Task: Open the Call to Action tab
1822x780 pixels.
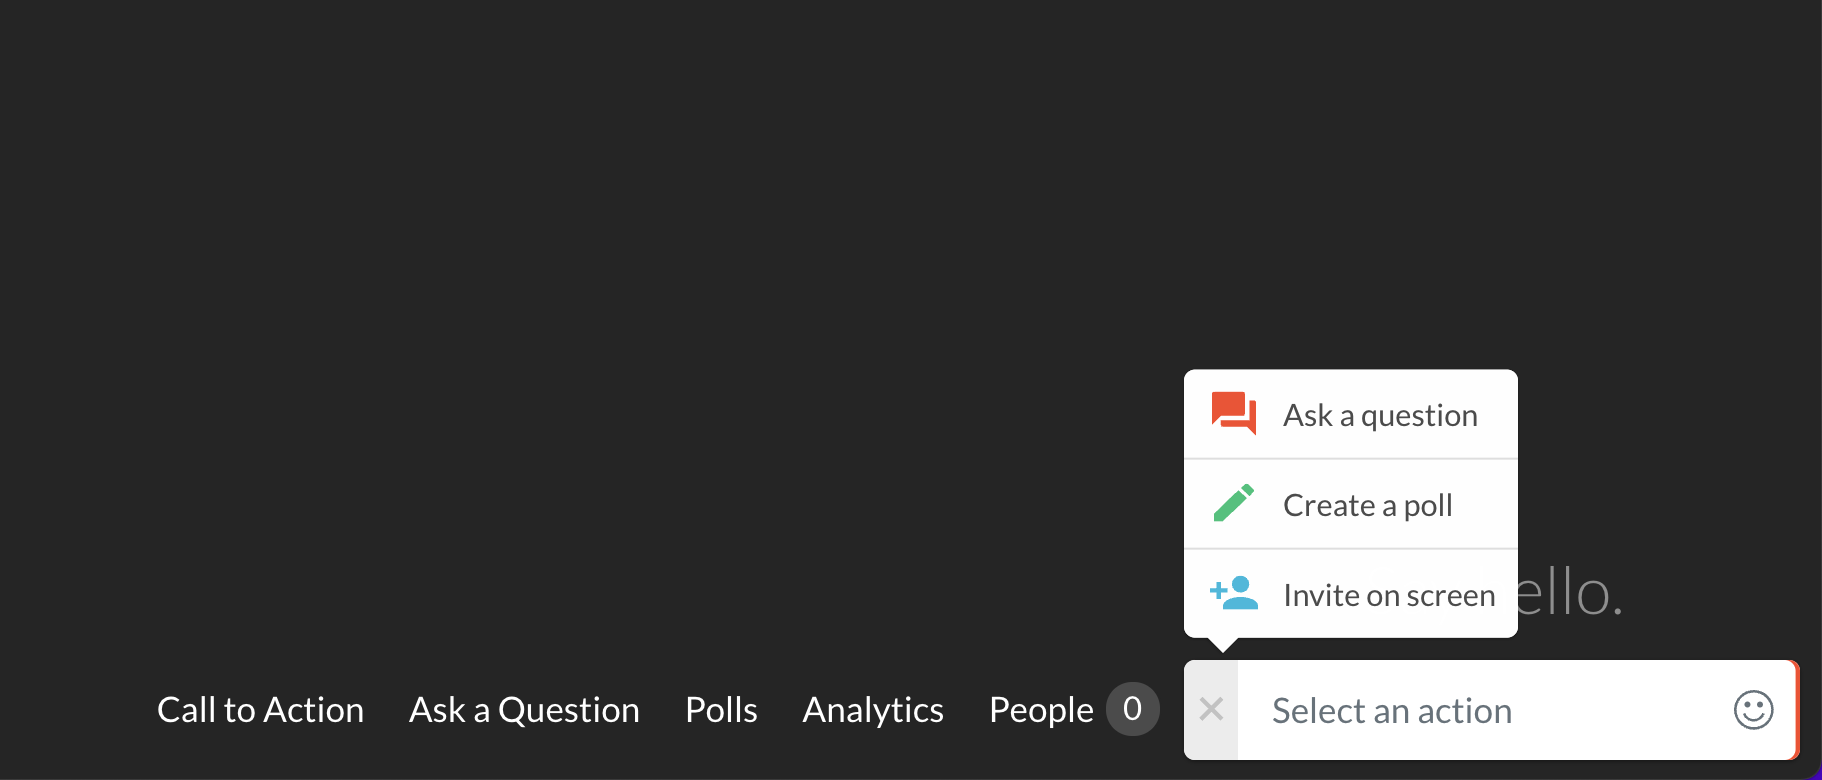Action: click(260, 710)
